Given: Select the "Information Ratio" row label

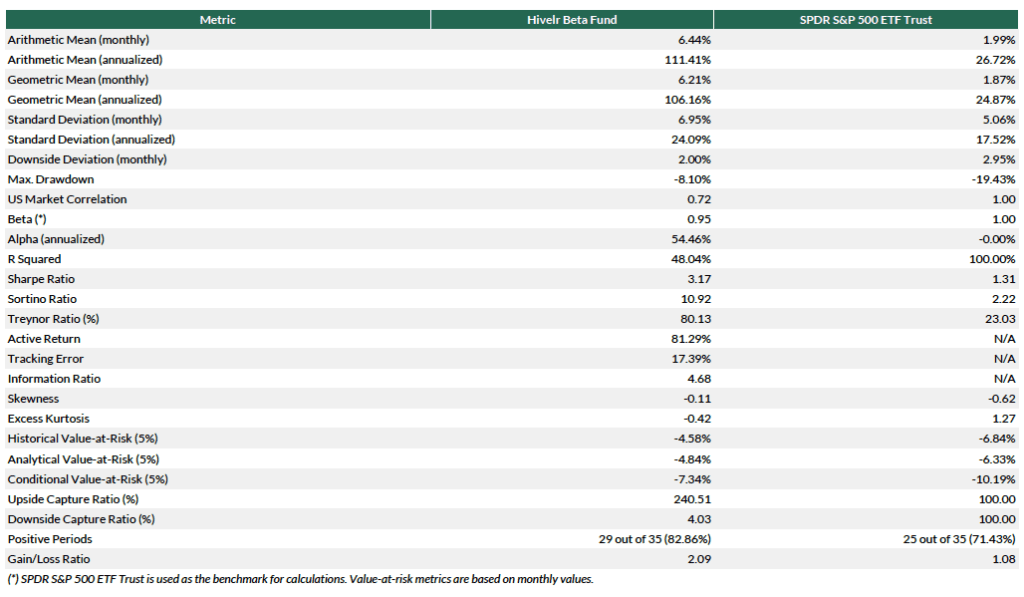Looking at the screenshot, I should pos(54,379).
